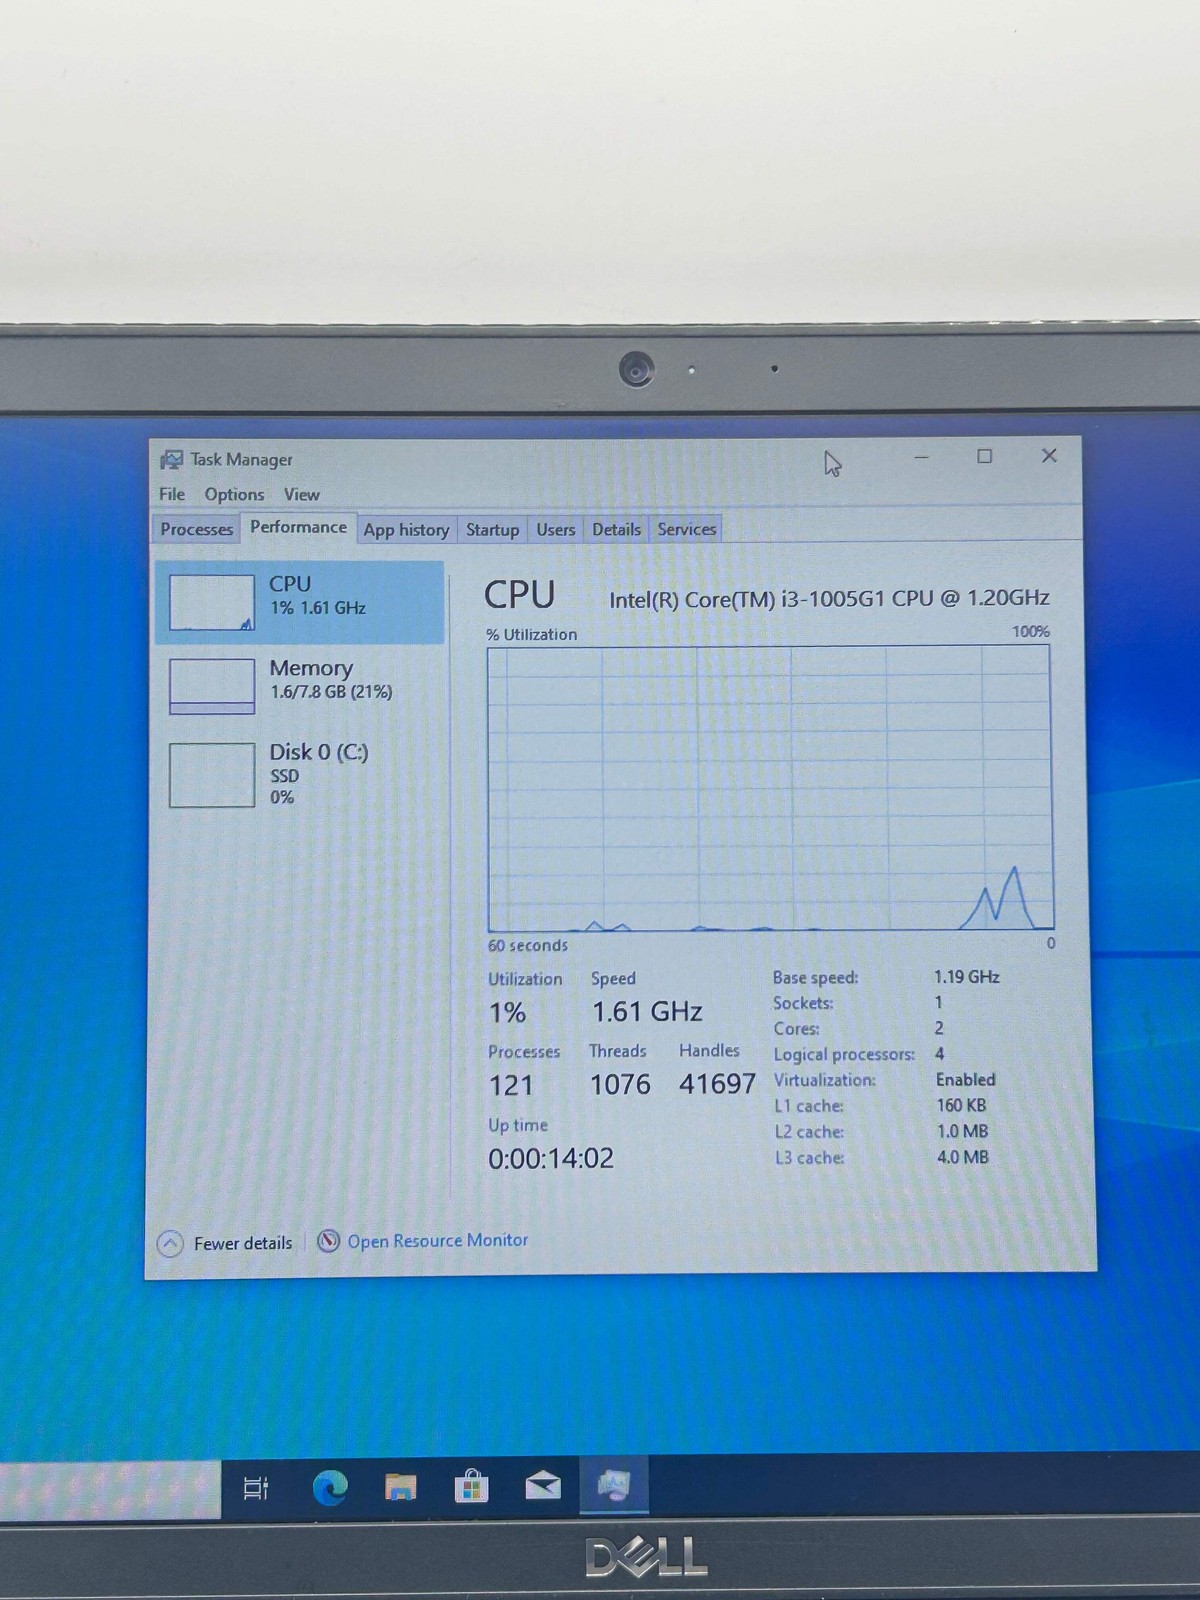The height and width of the screenshot is (1600, 1200).
Task: Maximize the Task Manager window
Action: pos(984,456)
